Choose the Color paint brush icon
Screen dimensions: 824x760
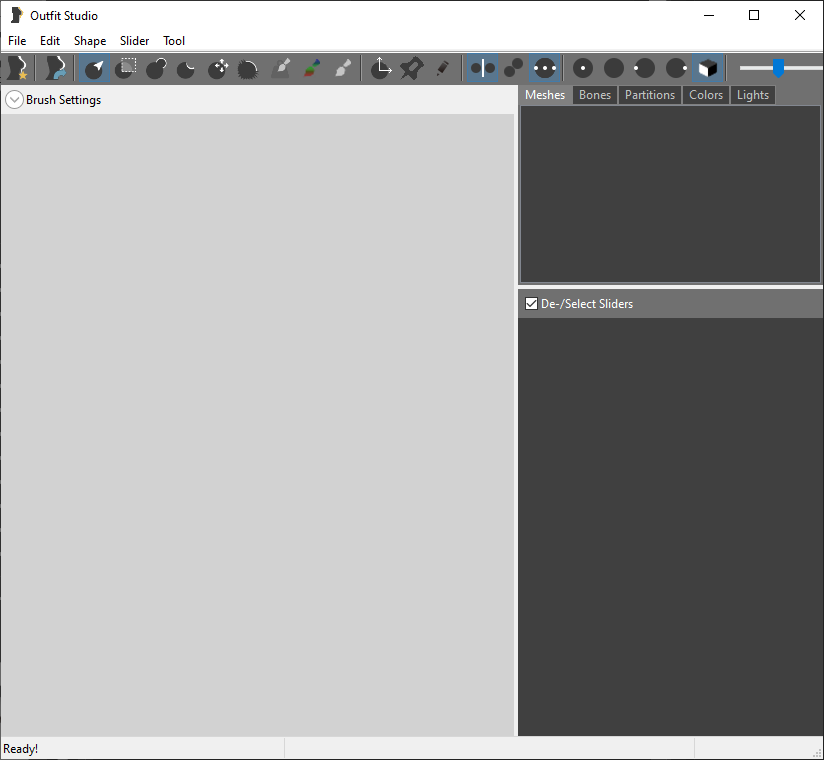point(312,68)
